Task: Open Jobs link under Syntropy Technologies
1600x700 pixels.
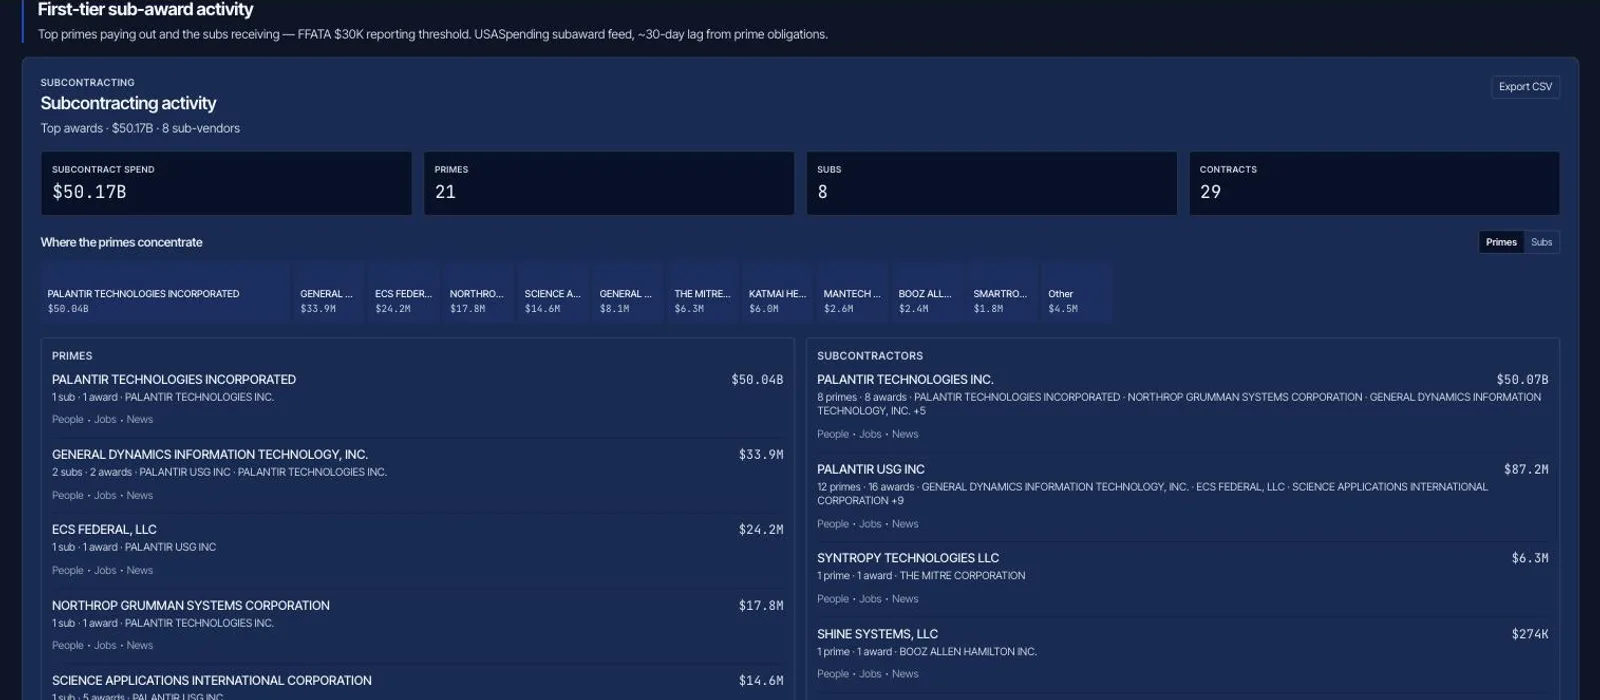Action: click(x=870, y=600)
